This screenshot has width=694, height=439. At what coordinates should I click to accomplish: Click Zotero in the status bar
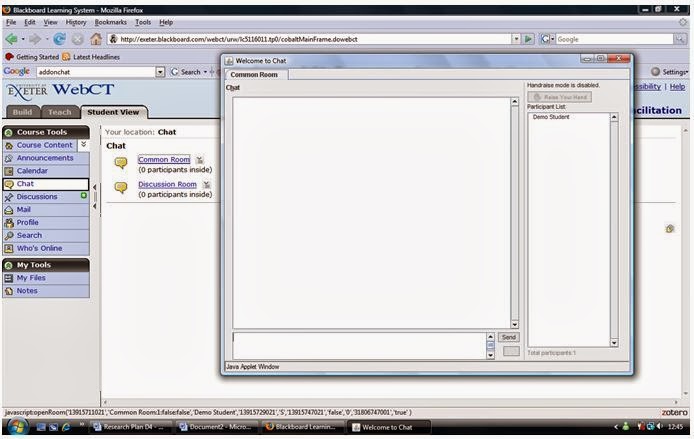pos(675,412)
